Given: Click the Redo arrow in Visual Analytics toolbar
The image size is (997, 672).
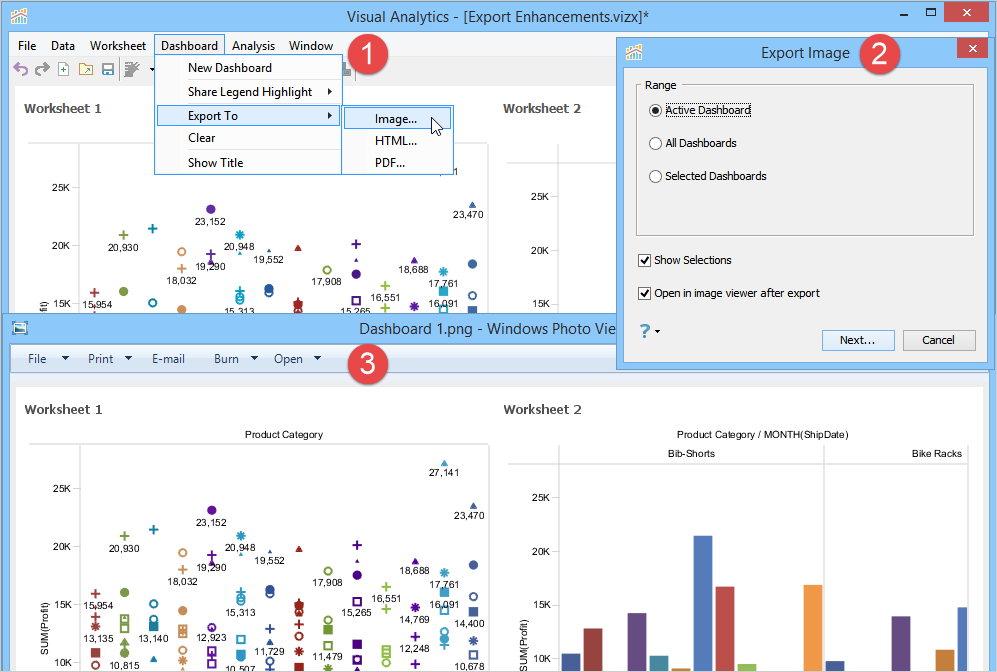Looking at the screenshot, I should [42, 69].
